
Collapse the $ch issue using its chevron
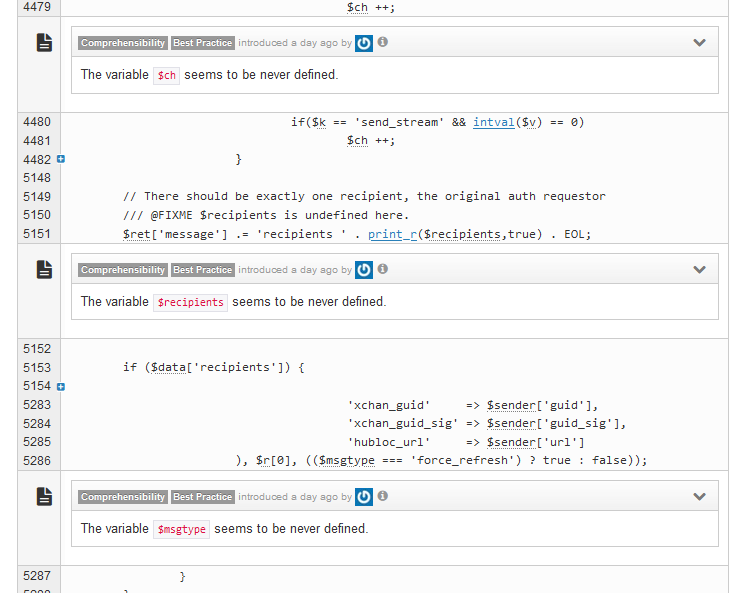tap(699, 43)
